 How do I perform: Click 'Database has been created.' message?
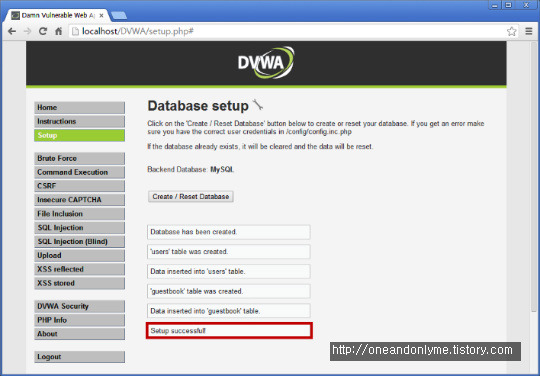point(229,232)
